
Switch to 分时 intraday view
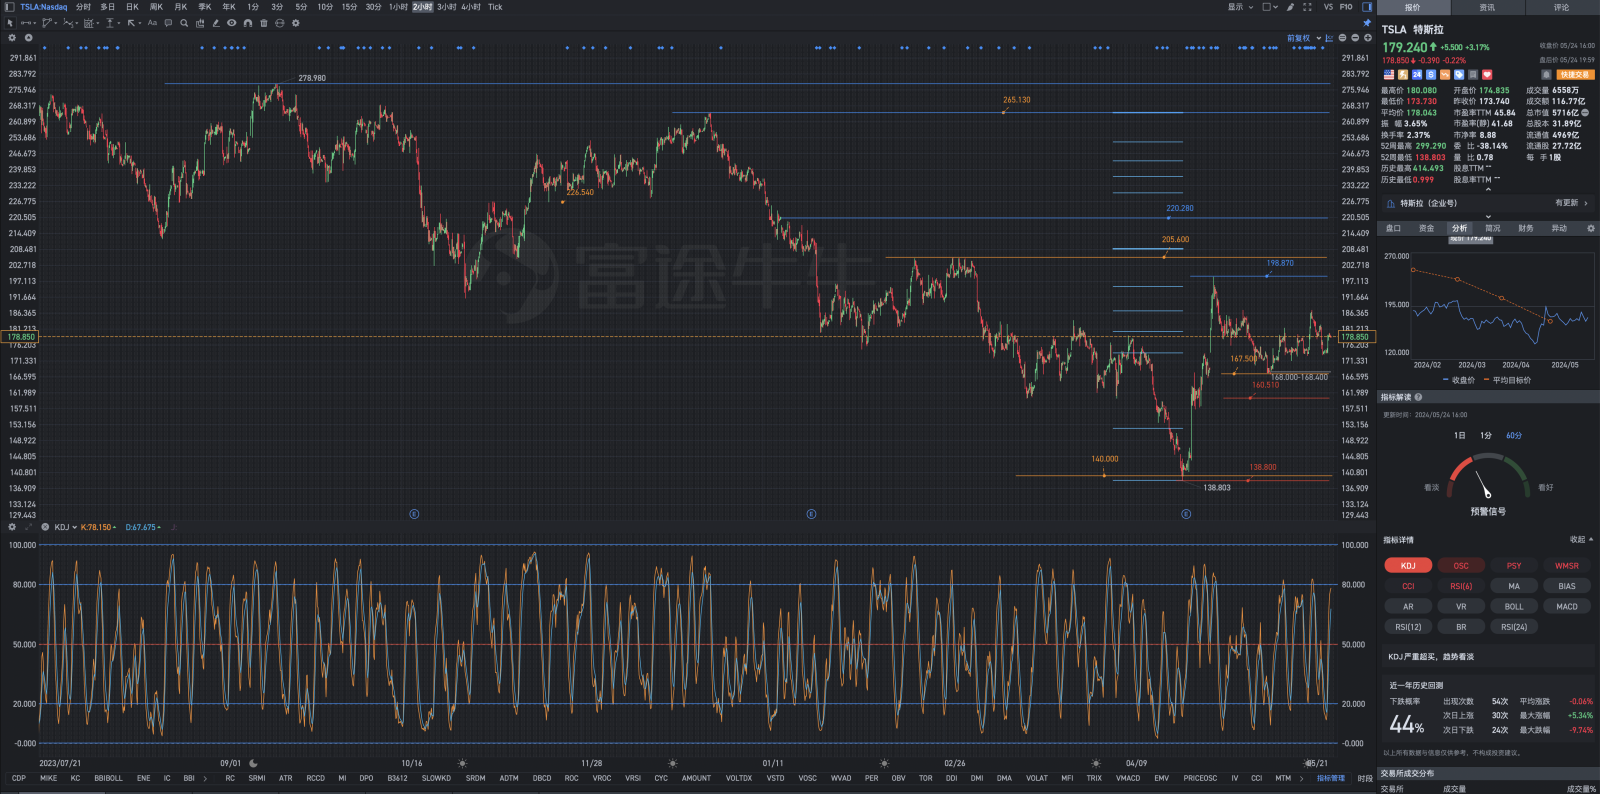[83, 7]
